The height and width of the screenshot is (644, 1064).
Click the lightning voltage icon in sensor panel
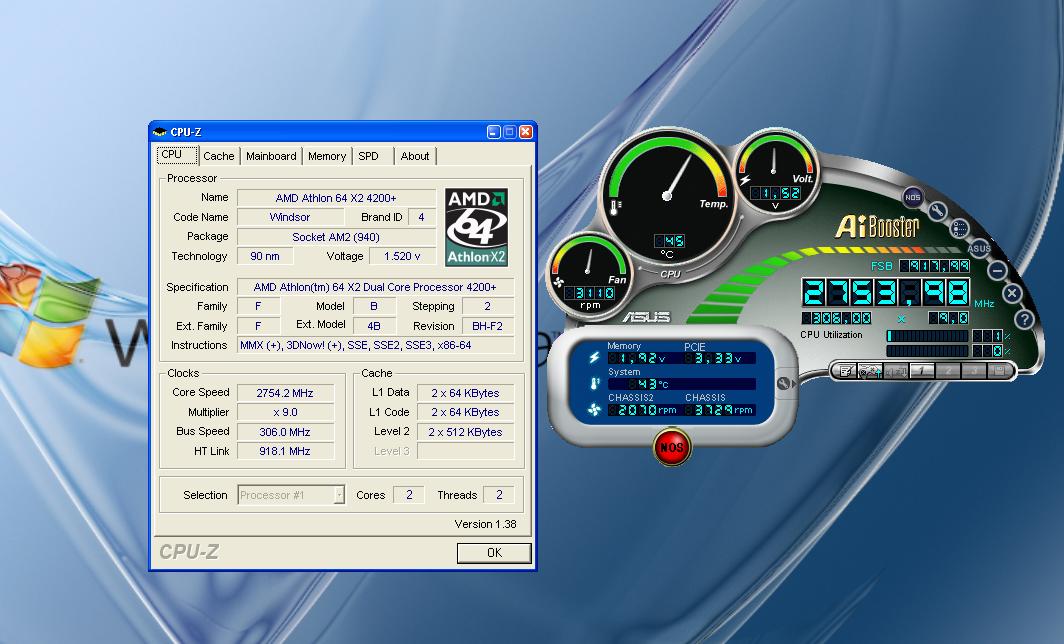click(594, 357)
